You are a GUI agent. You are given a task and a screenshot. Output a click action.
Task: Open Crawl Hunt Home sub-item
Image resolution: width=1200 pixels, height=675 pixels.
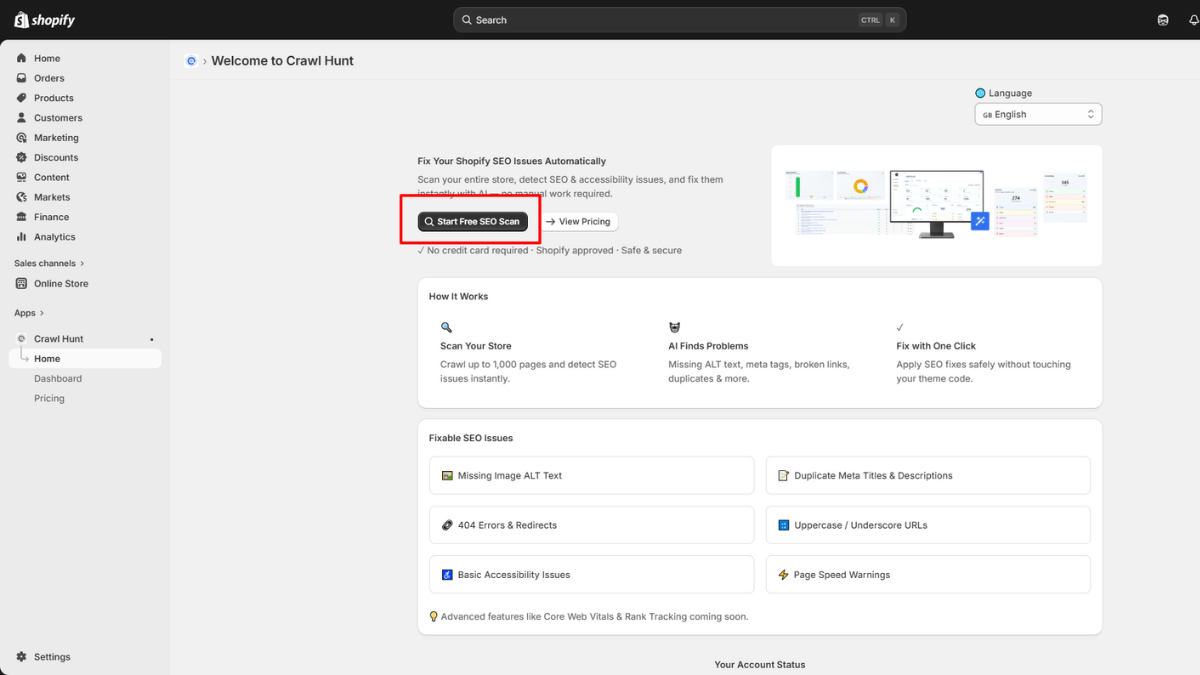pos(84,359)
